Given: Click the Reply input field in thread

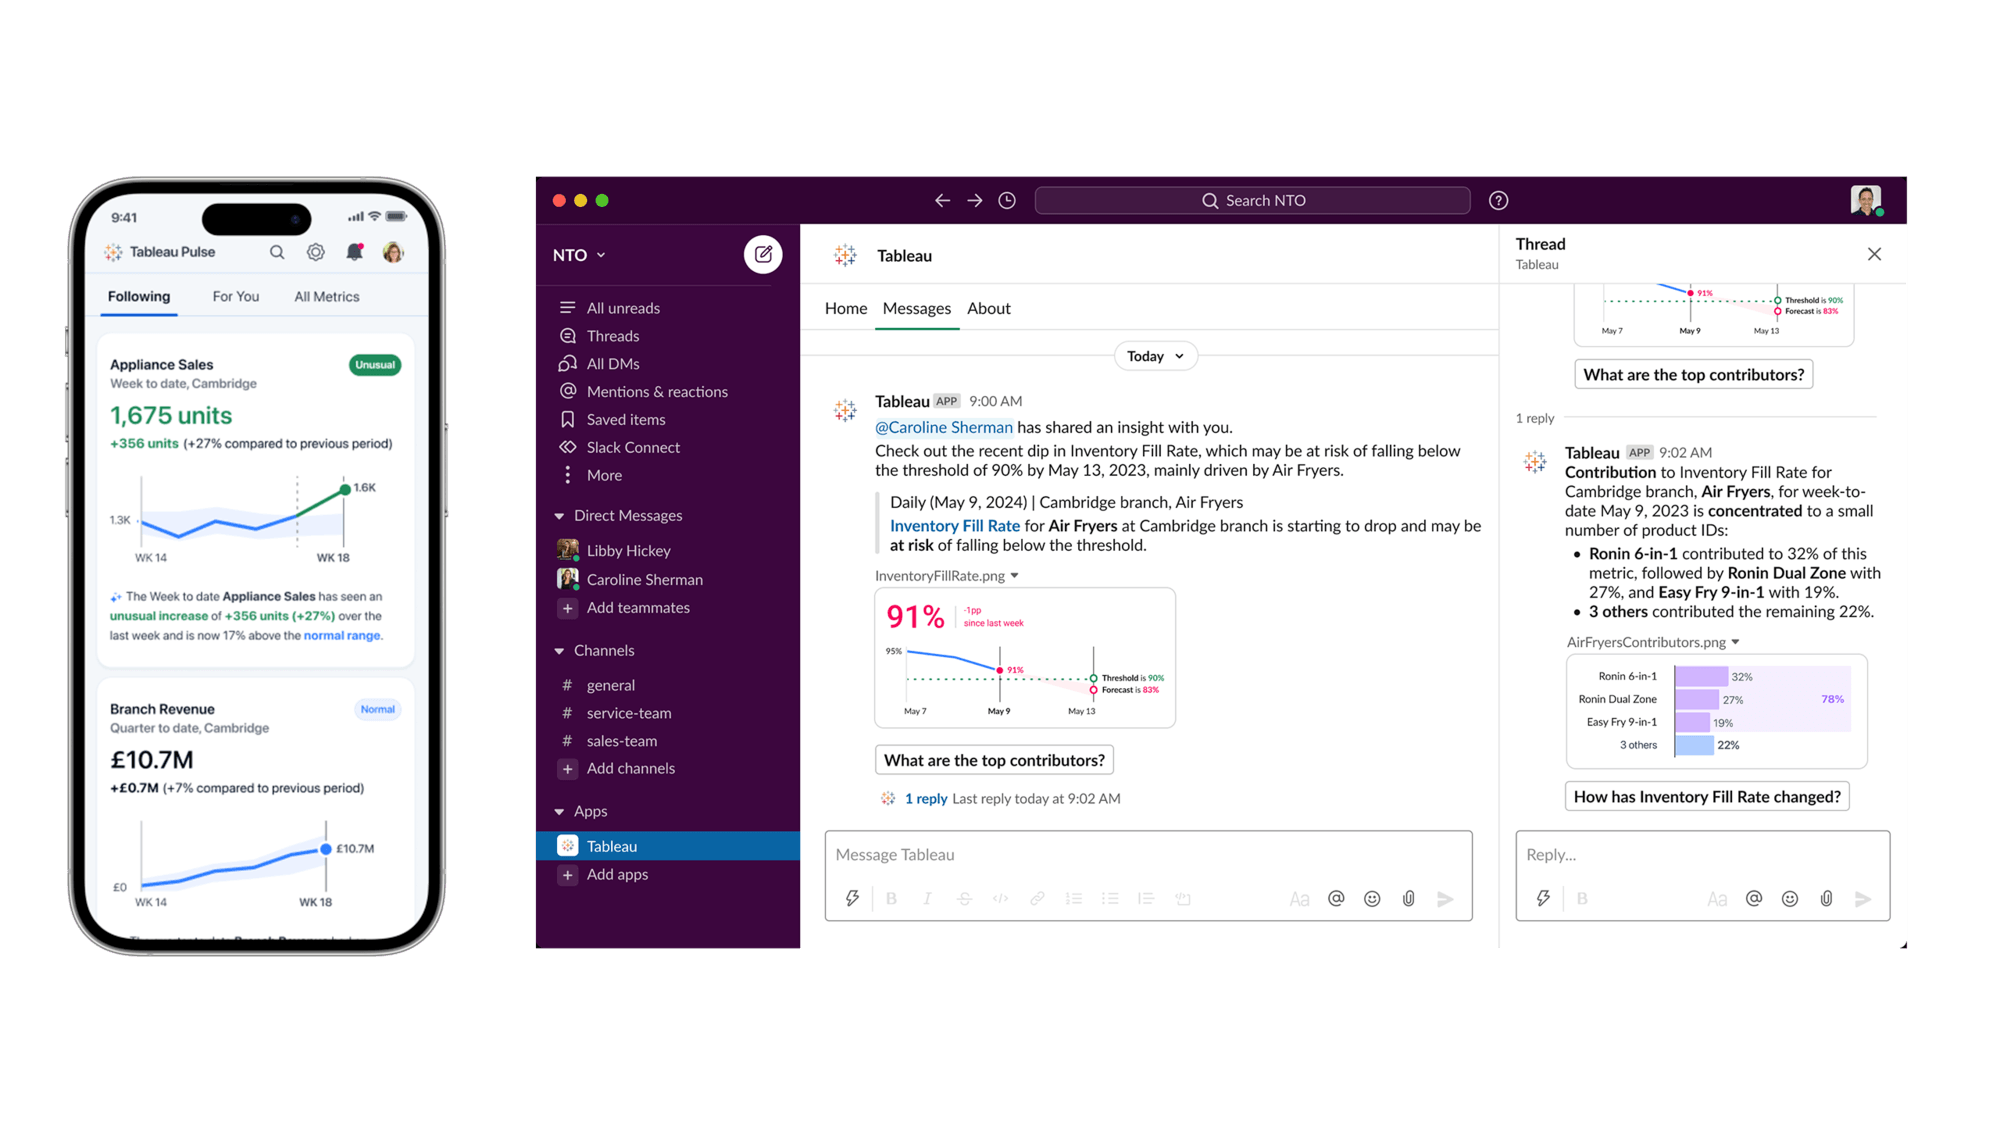Looking at the screenshot, I should [1701, 853].
